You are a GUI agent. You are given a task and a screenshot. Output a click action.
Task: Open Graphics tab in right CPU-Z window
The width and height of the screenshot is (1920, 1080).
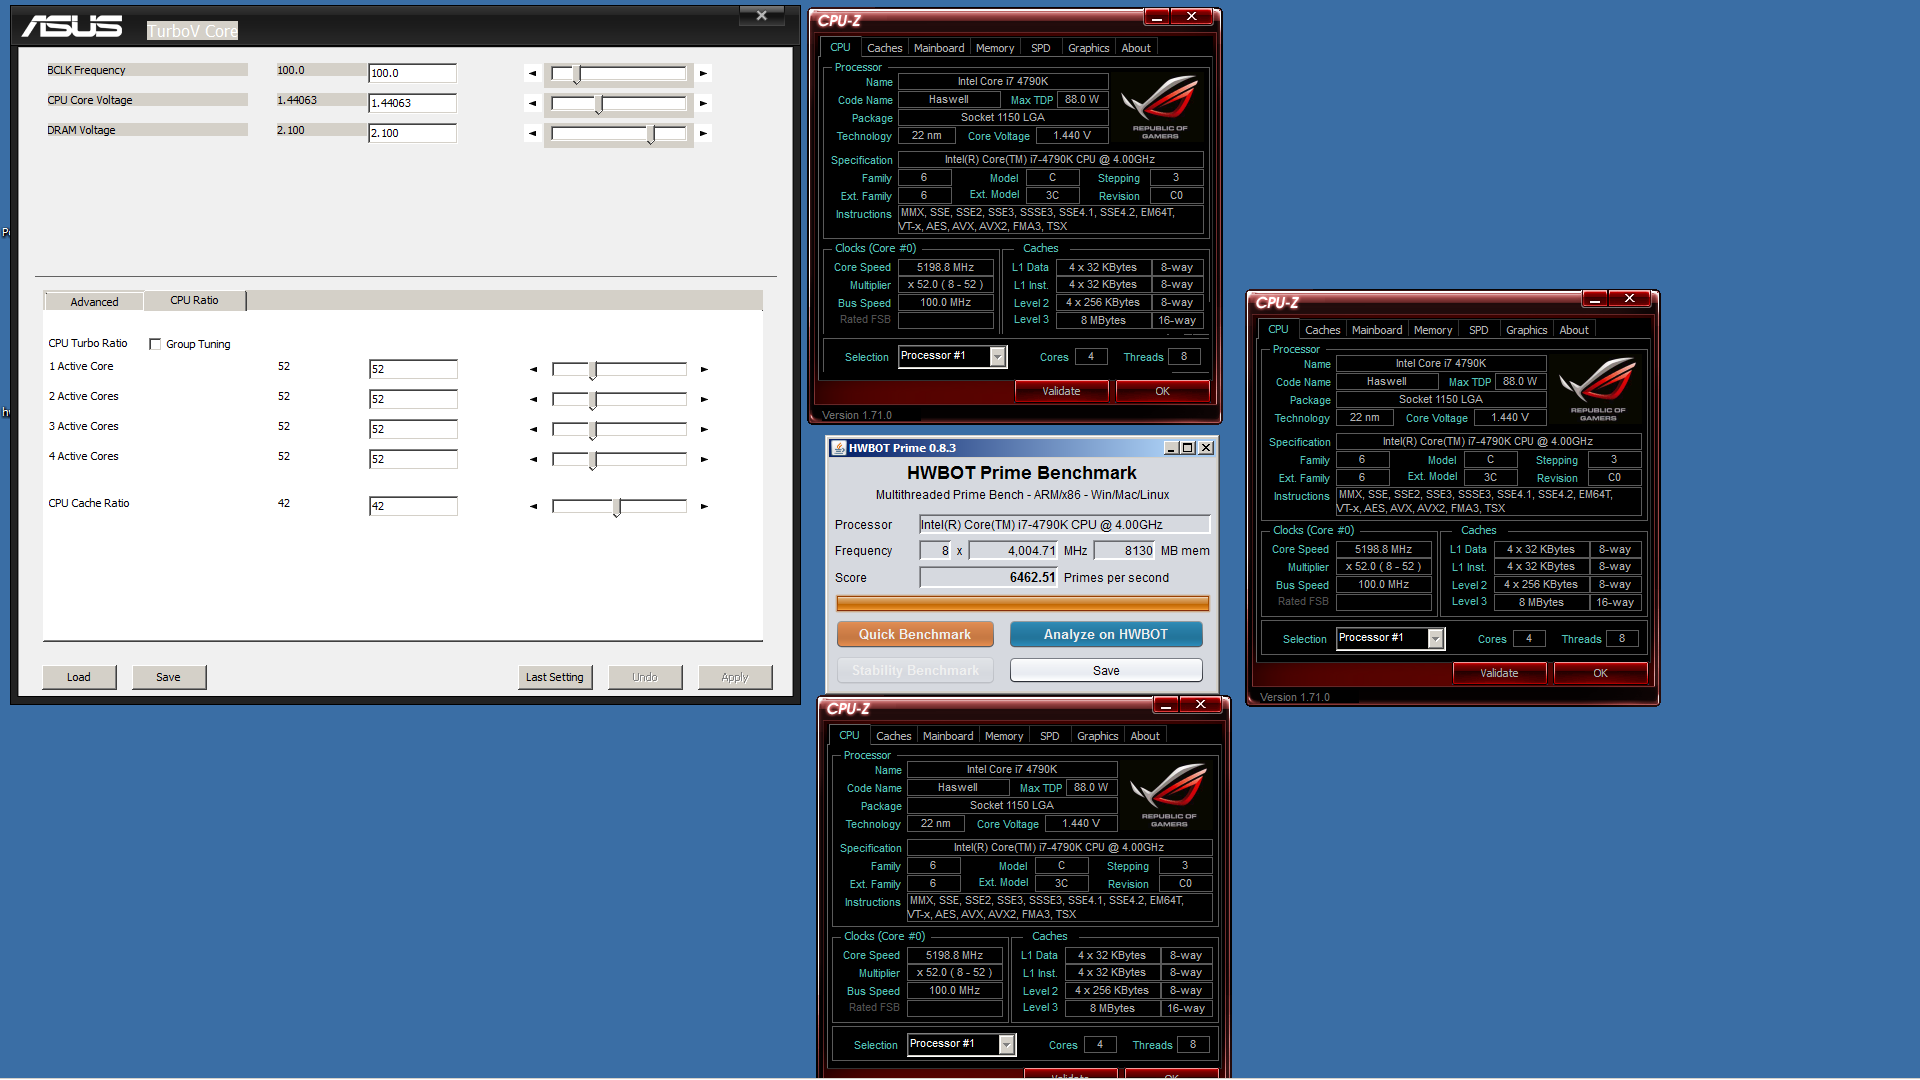(1526, 330)
